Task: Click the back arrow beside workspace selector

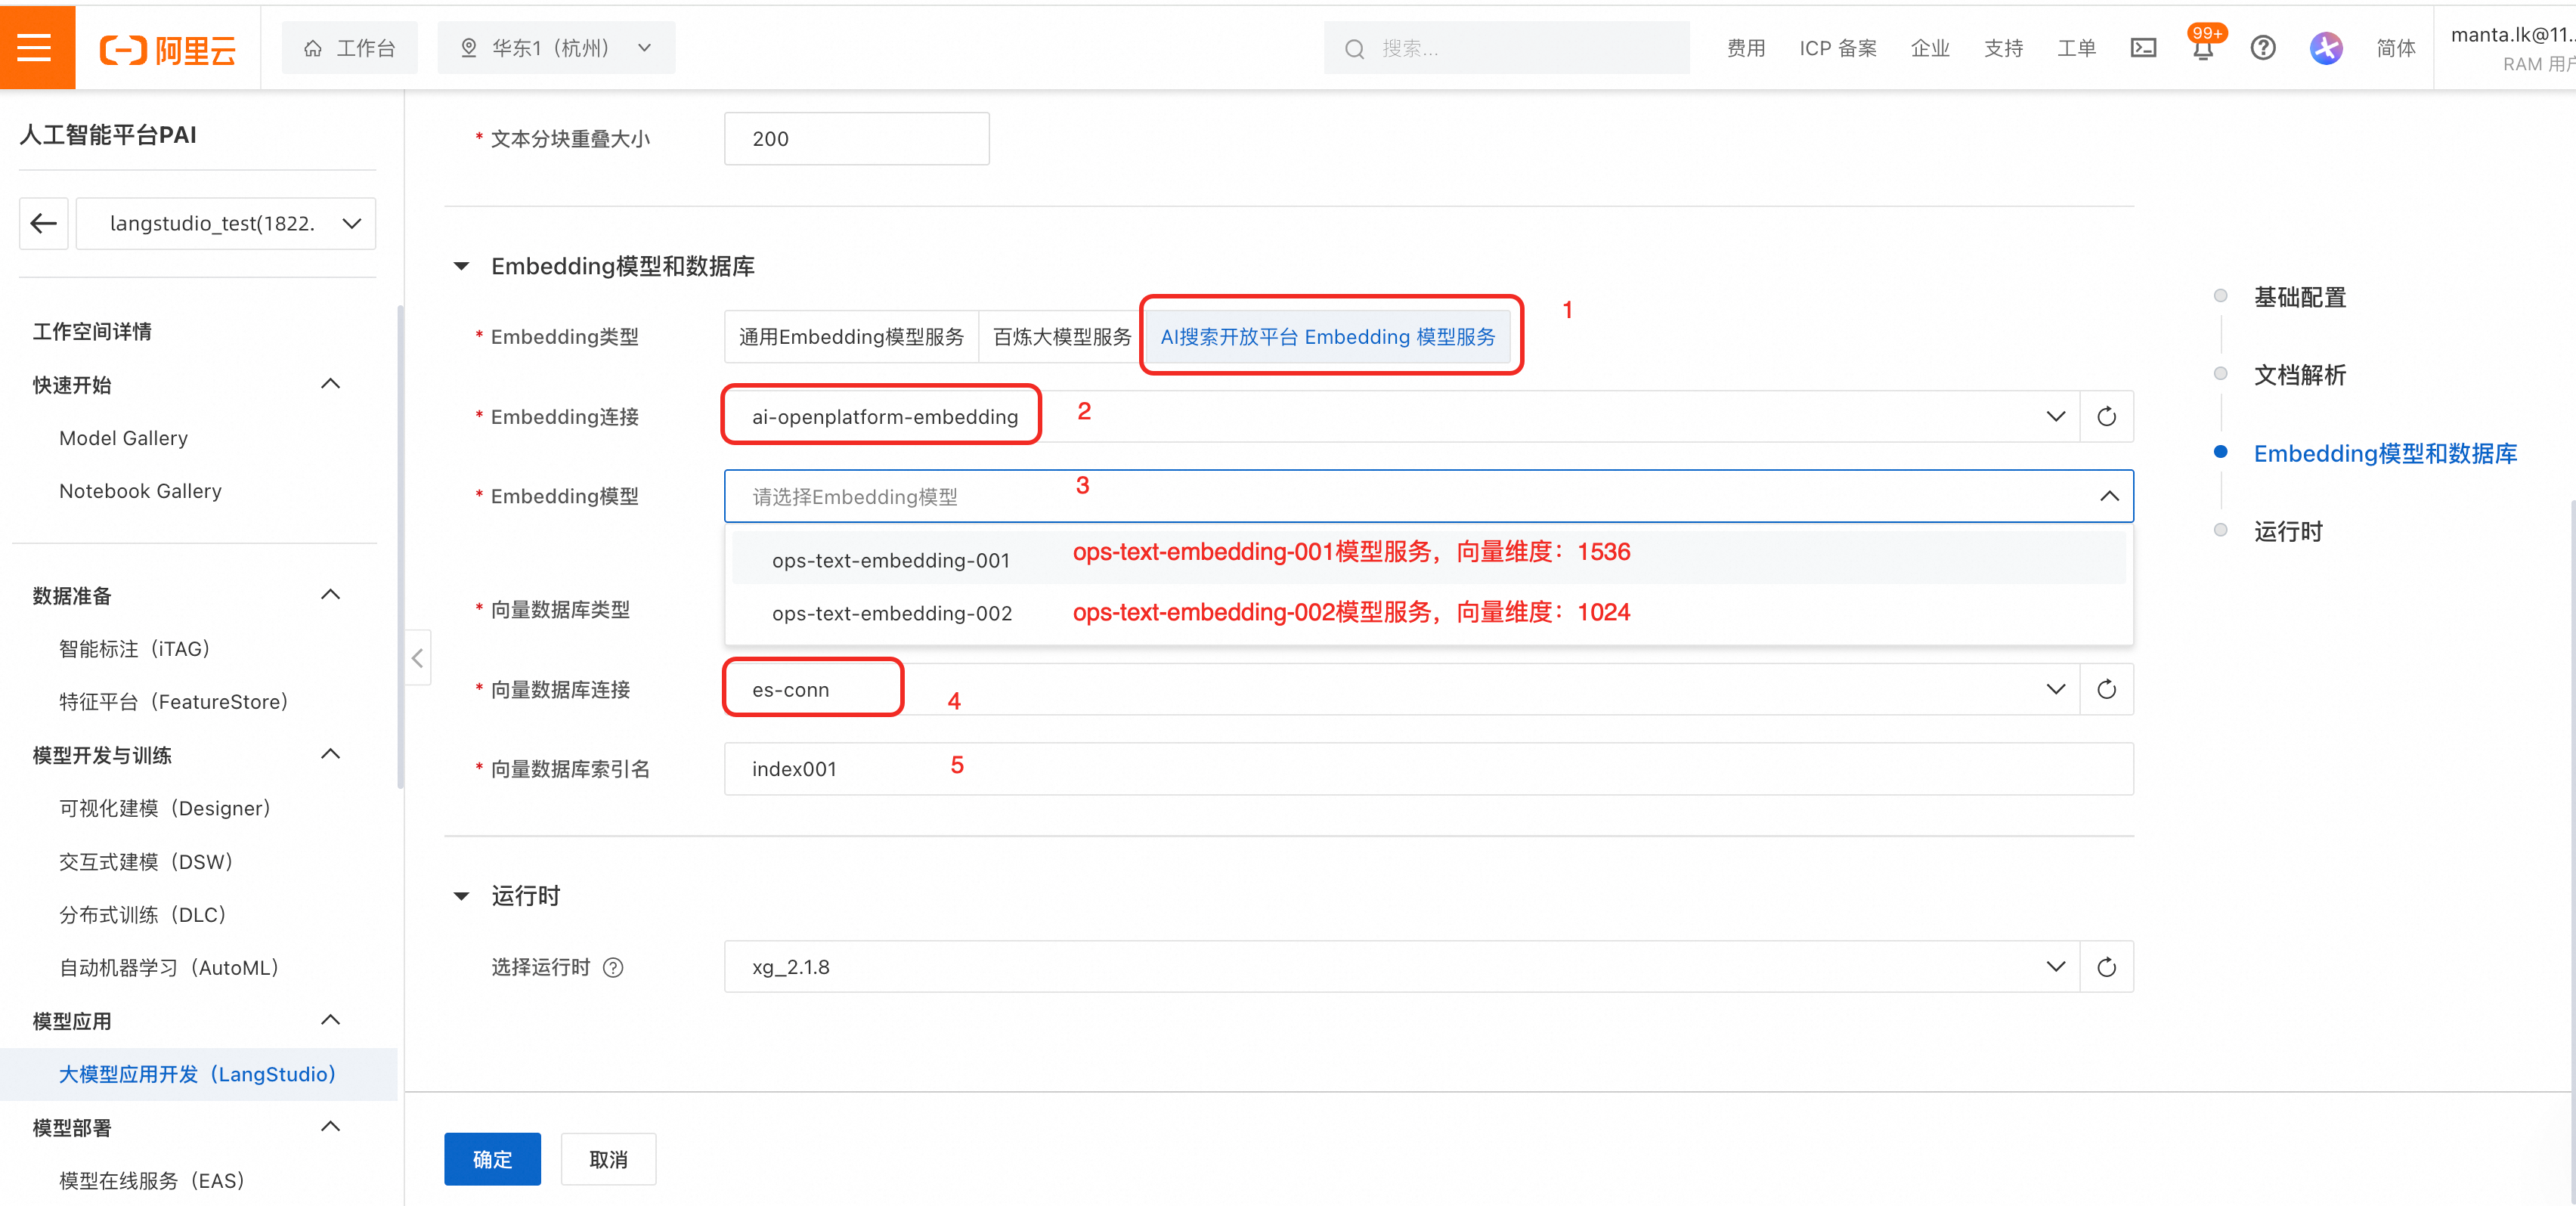Action: pyautogui.click(x=44, y=223)
